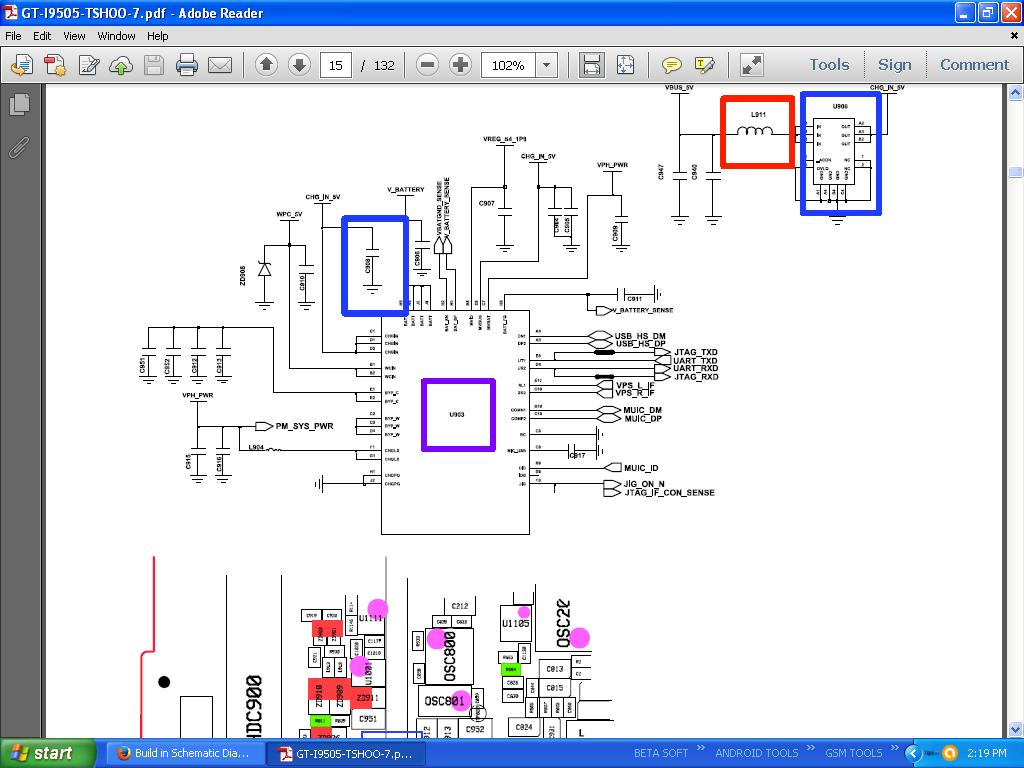Toggle read mode expand arrows icon

752,65
